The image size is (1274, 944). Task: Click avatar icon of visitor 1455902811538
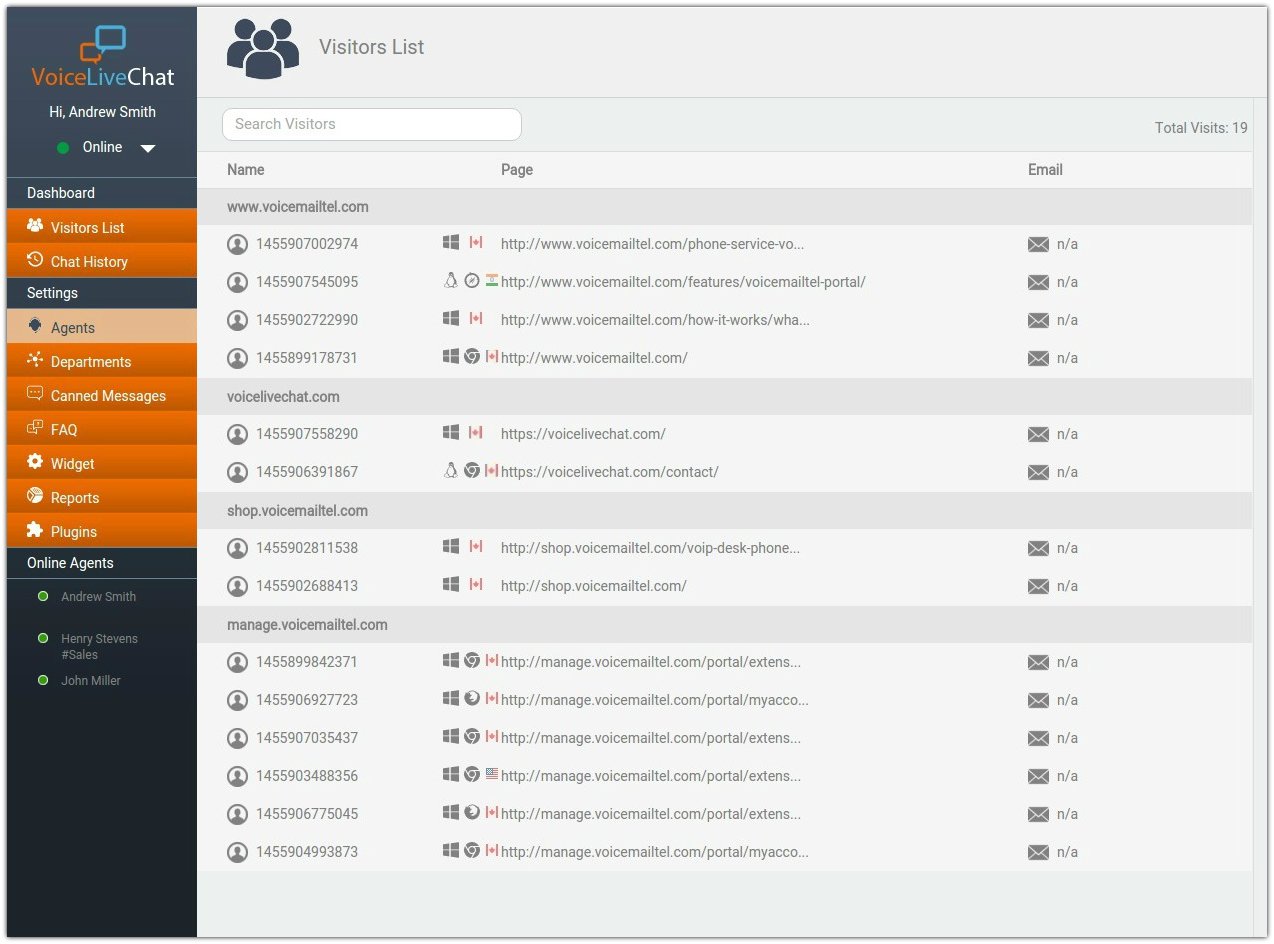[x=237, y=548]
